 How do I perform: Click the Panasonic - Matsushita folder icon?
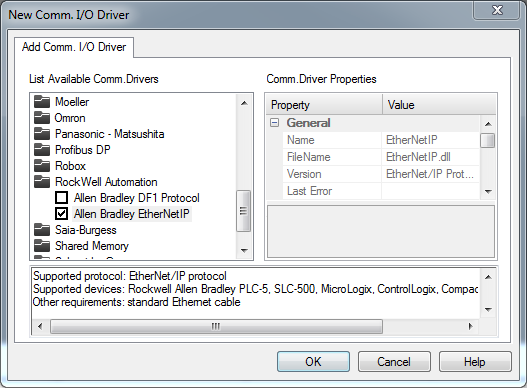click(42, 134)
